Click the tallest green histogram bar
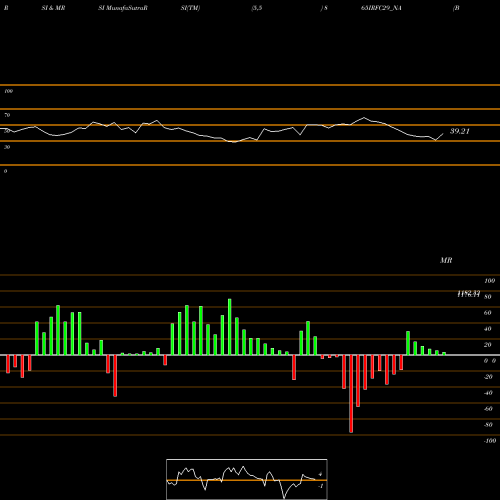The image size is (500, 500). point(230,327)
